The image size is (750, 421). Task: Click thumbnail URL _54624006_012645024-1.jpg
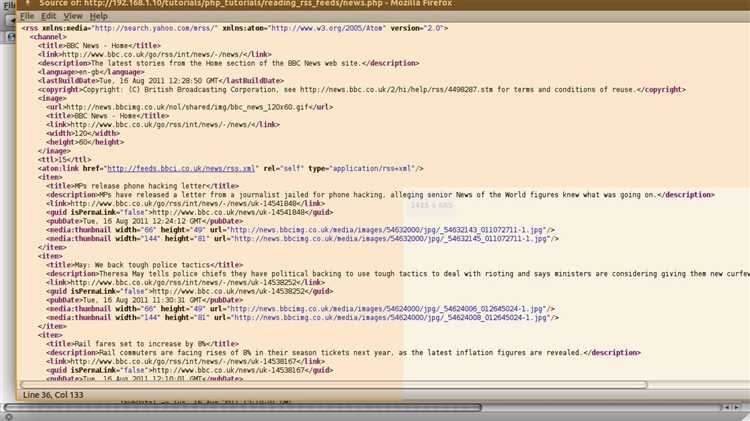point(387,309)
